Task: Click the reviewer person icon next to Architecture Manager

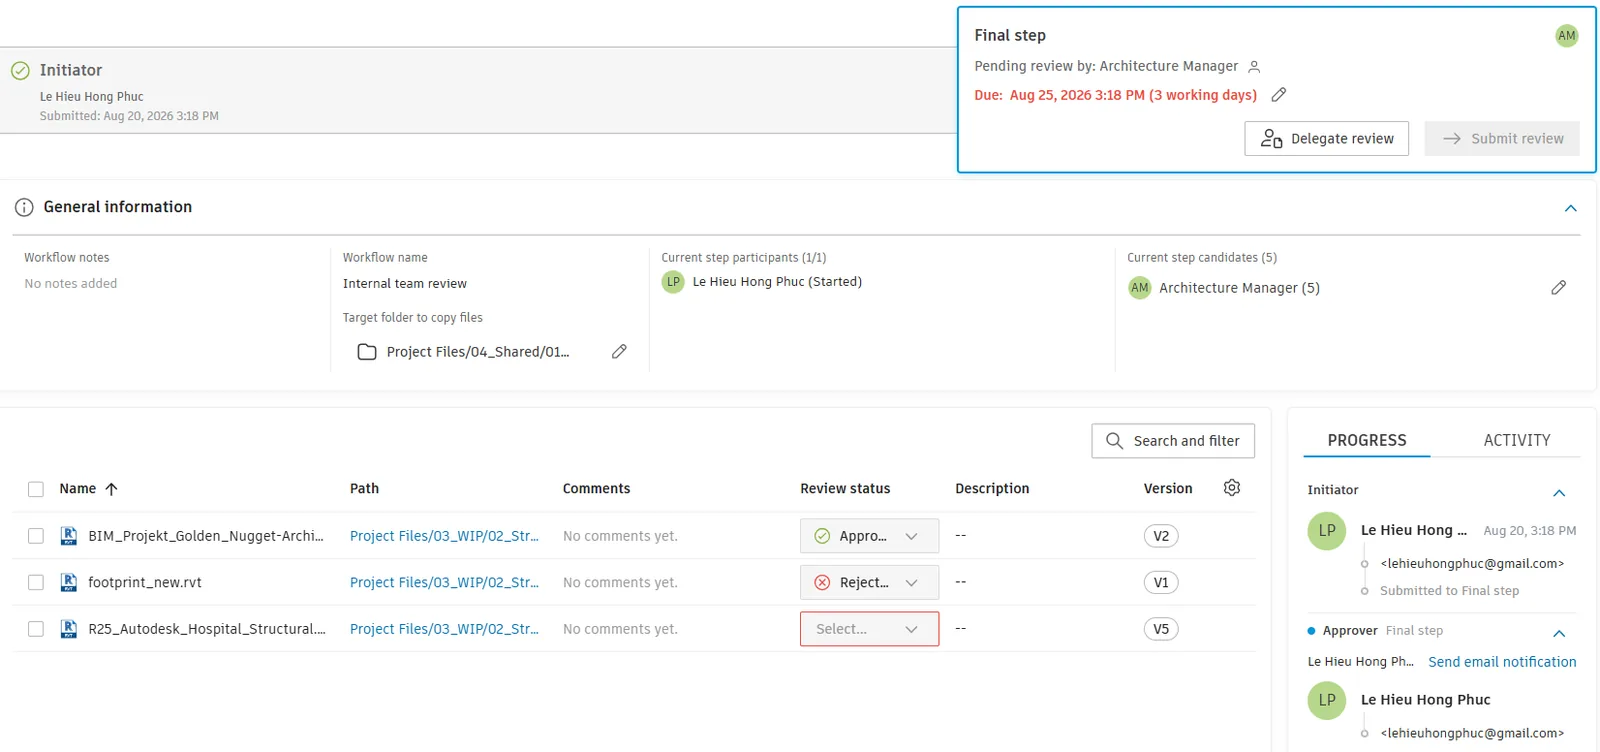Action: (1254, 67)
